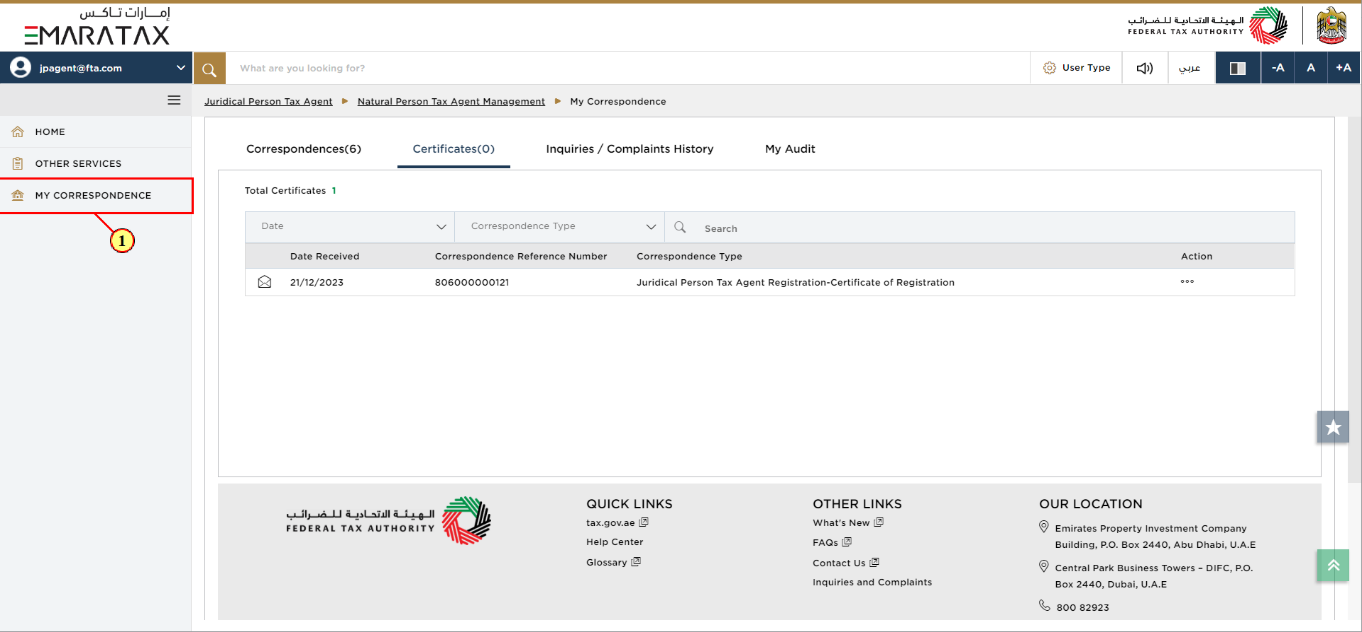1362x632 pixels.
Task: Click the Correspondence Reference Number column header
Action: [x=521, y=256]
